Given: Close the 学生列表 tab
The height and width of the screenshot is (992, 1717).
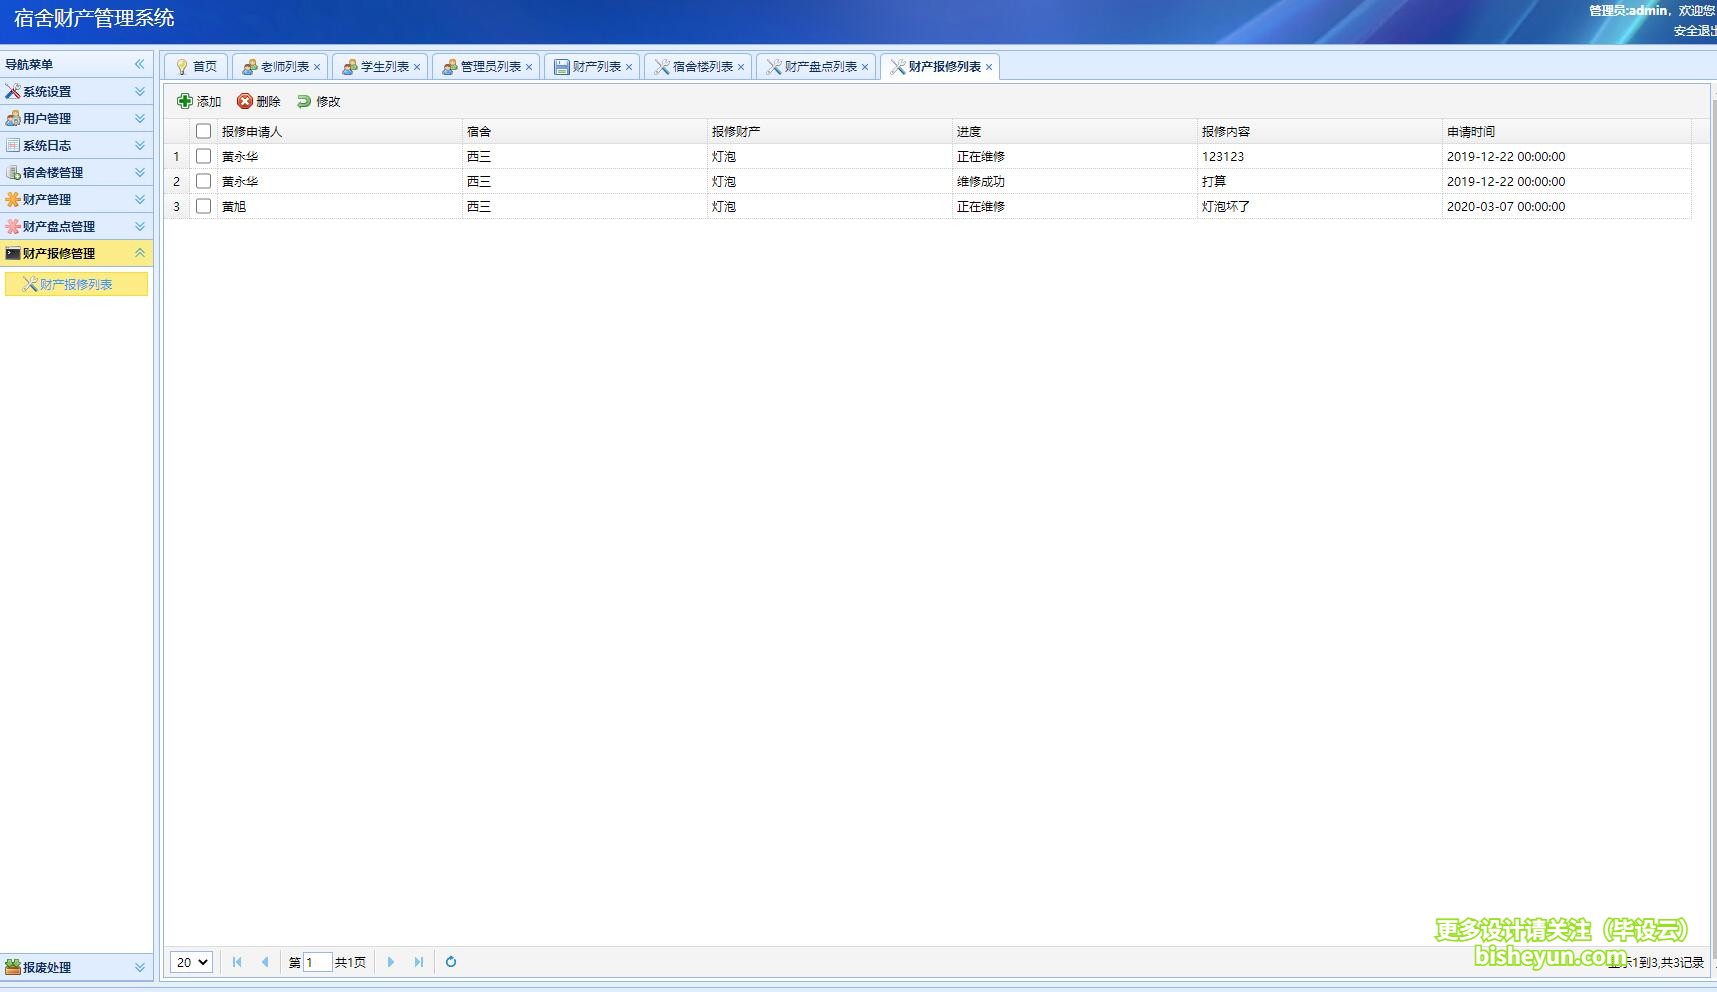Looking at the screenshot, I should coord(417,67).
